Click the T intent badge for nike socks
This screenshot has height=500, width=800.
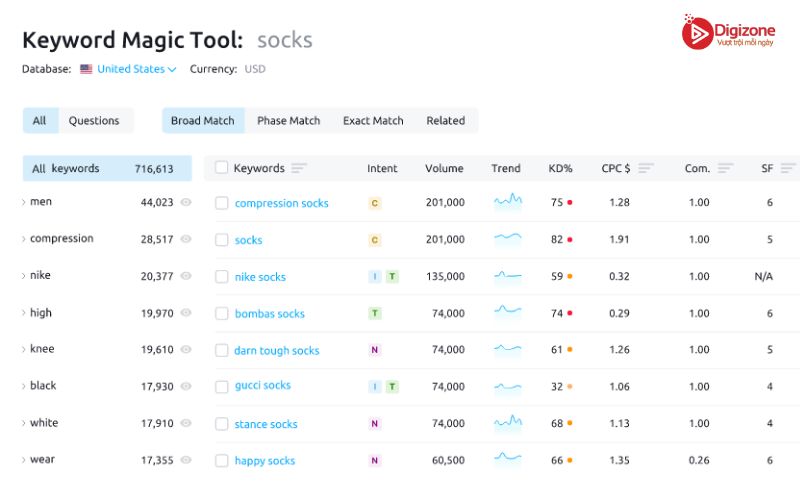coord(392,277)
